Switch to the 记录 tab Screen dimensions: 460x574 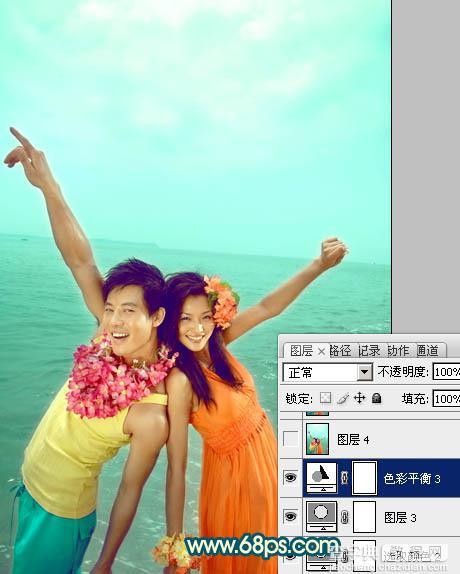(369, 351)
